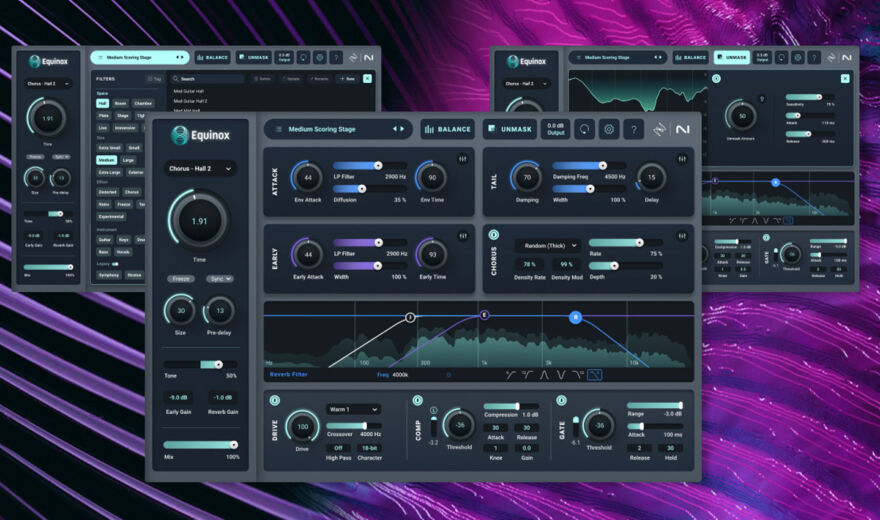Screen dimensions: 880x520
Task: Click the Save button in preset browser
Action: [x=347, y=78]
